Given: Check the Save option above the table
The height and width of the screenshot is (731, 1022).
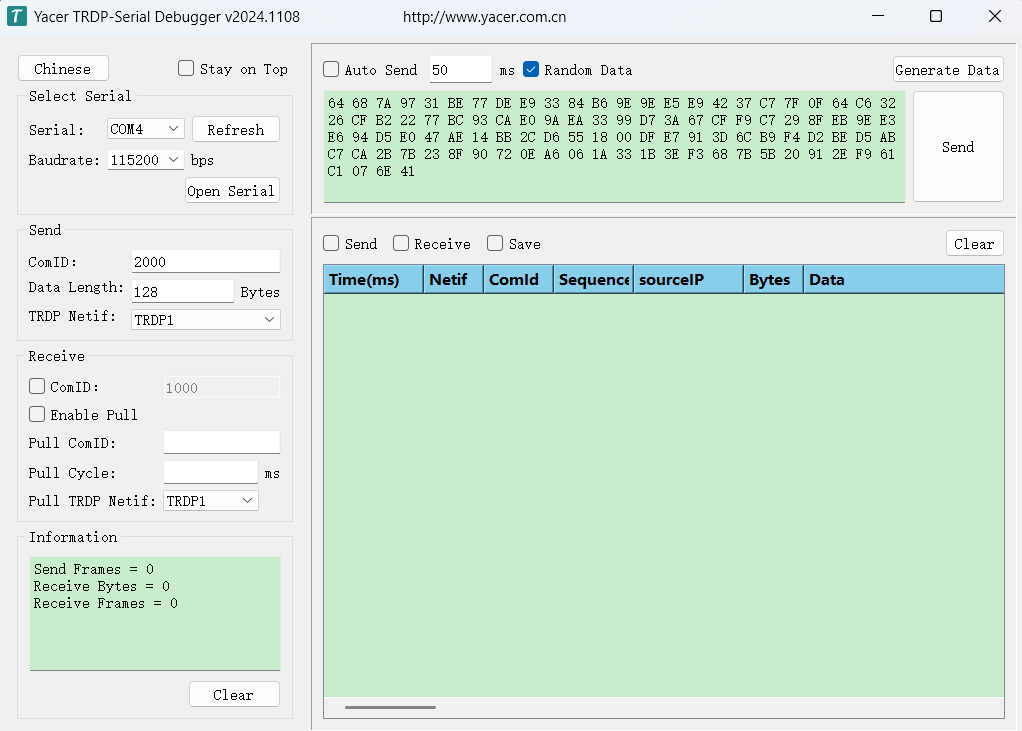Looking at the screenshot, I should (x=494, y=243).
